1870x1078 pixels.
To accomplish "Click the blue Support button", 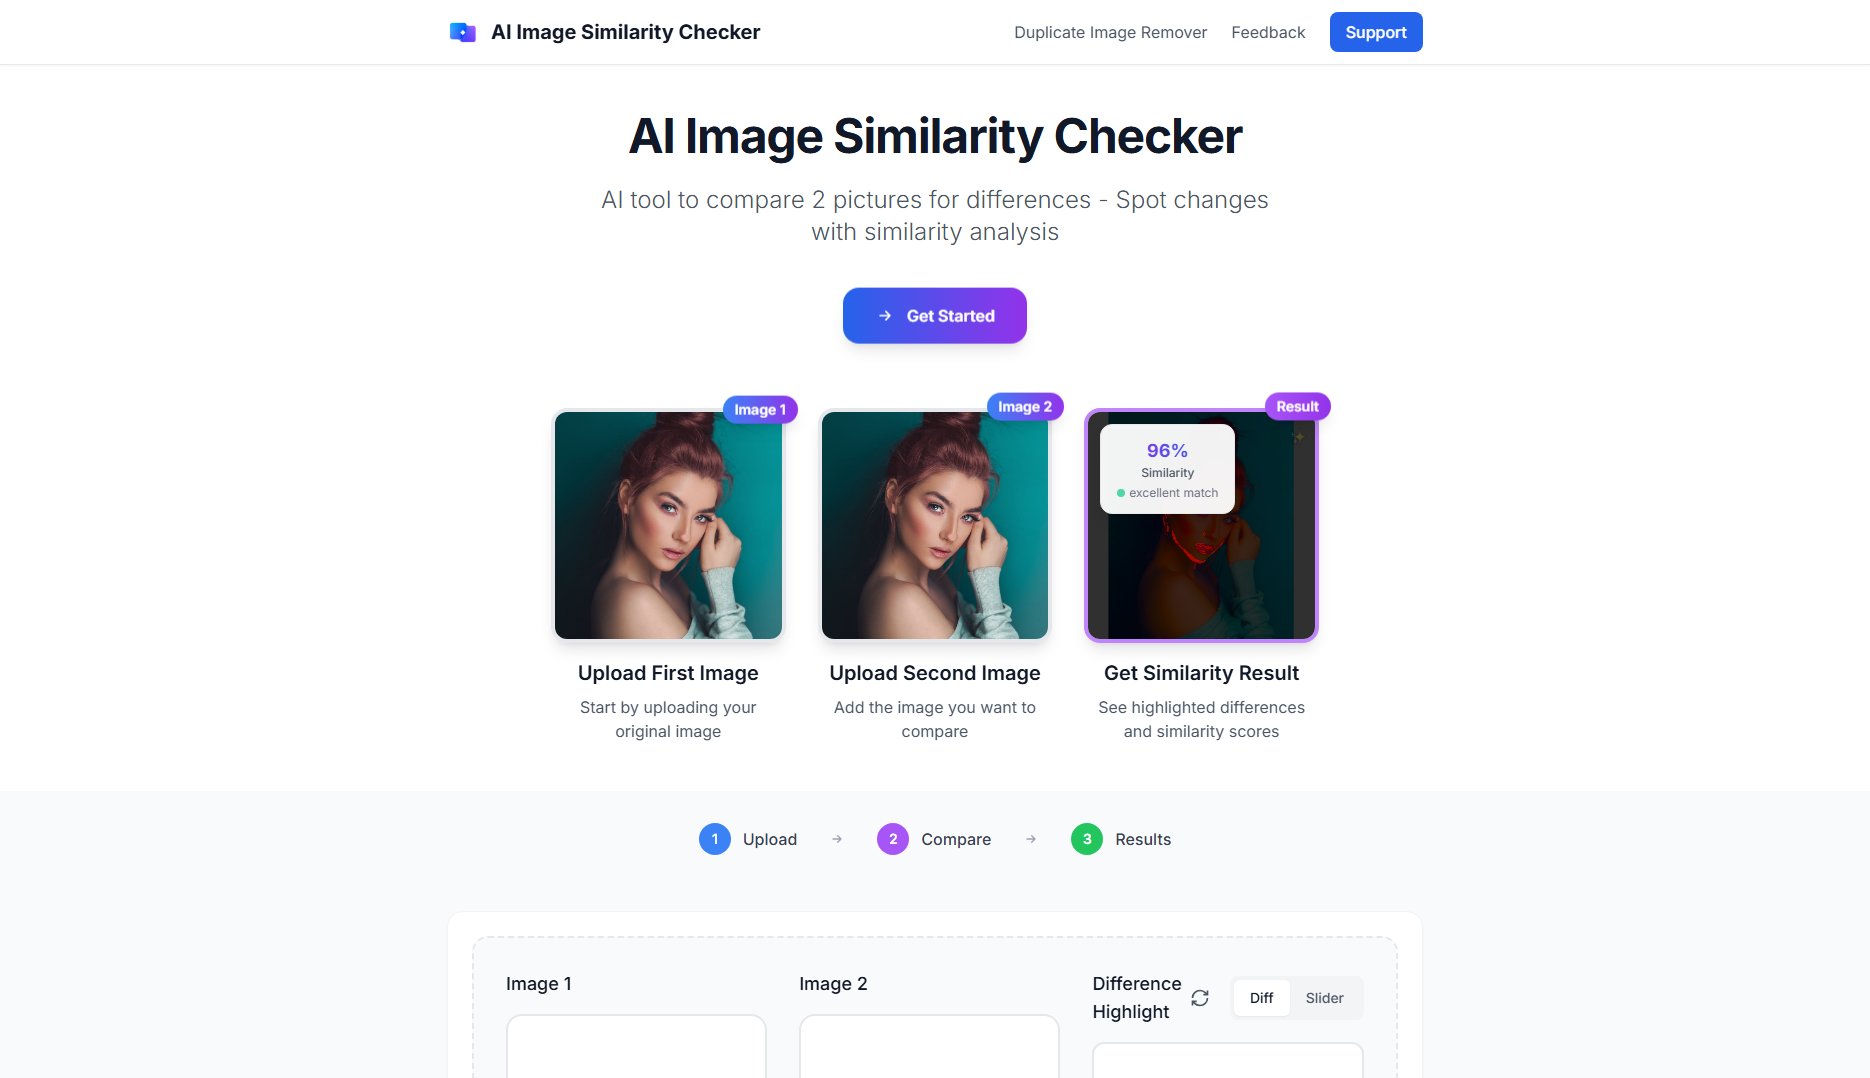I will tap(1376, 32).
